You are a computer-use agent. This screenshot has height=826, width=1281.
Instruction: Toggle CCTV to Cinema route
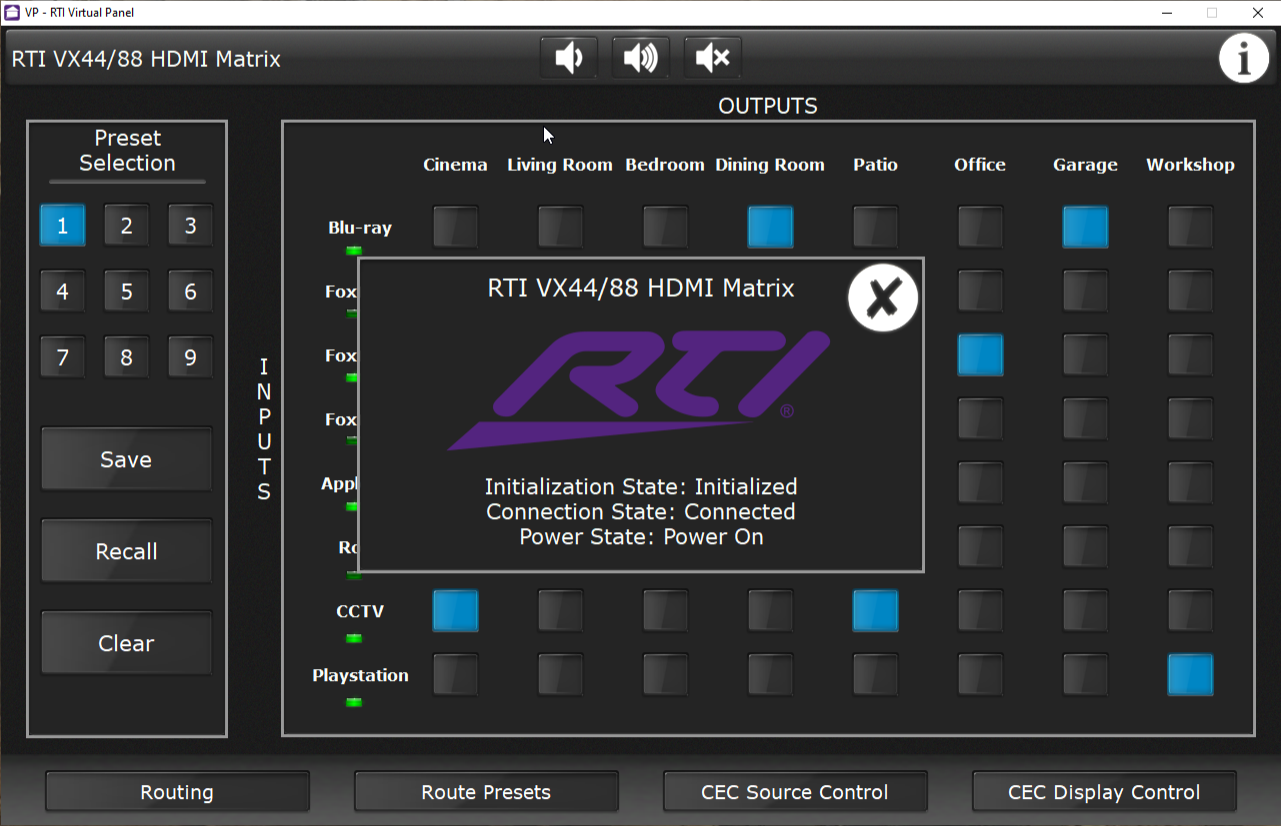pyautogui.click(x=455, y=611)
